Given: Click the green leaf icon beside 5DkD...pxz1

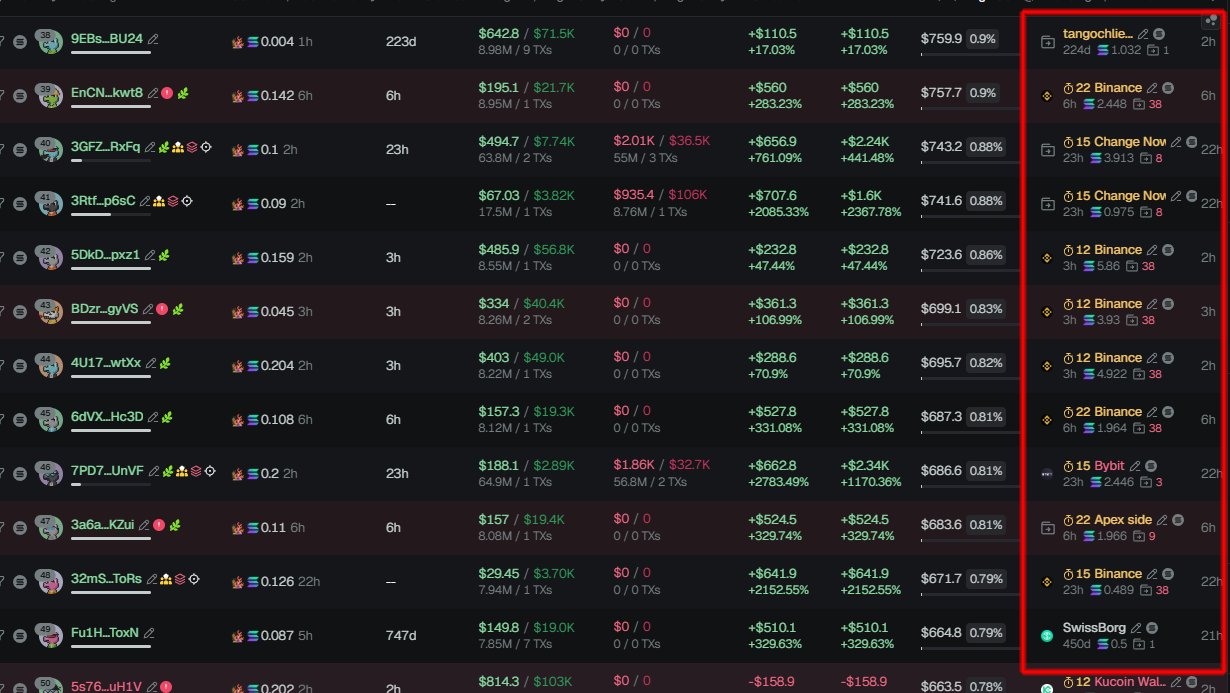Looking at the screenshot, I should coord(164,255).
